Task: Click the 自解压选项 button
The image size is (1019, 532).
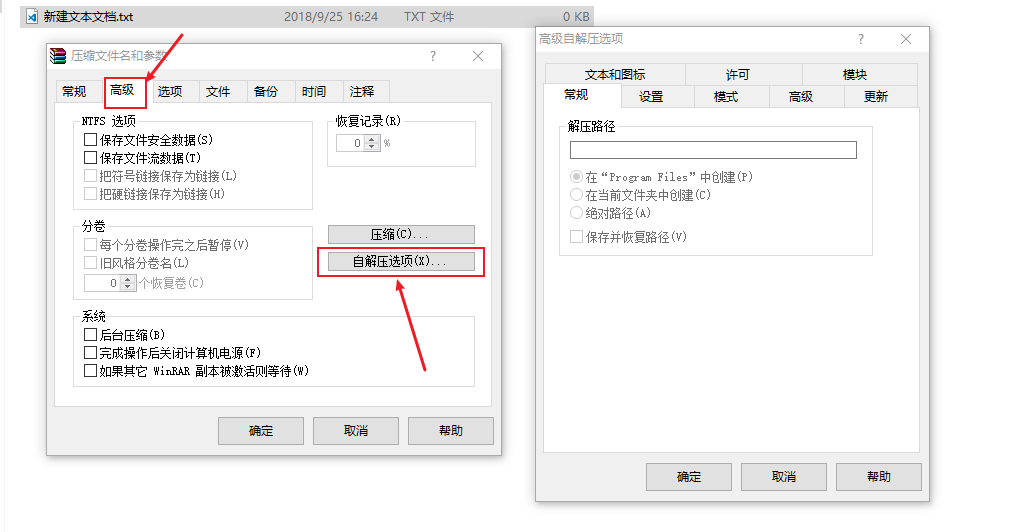Action: (x=401, y=262)
